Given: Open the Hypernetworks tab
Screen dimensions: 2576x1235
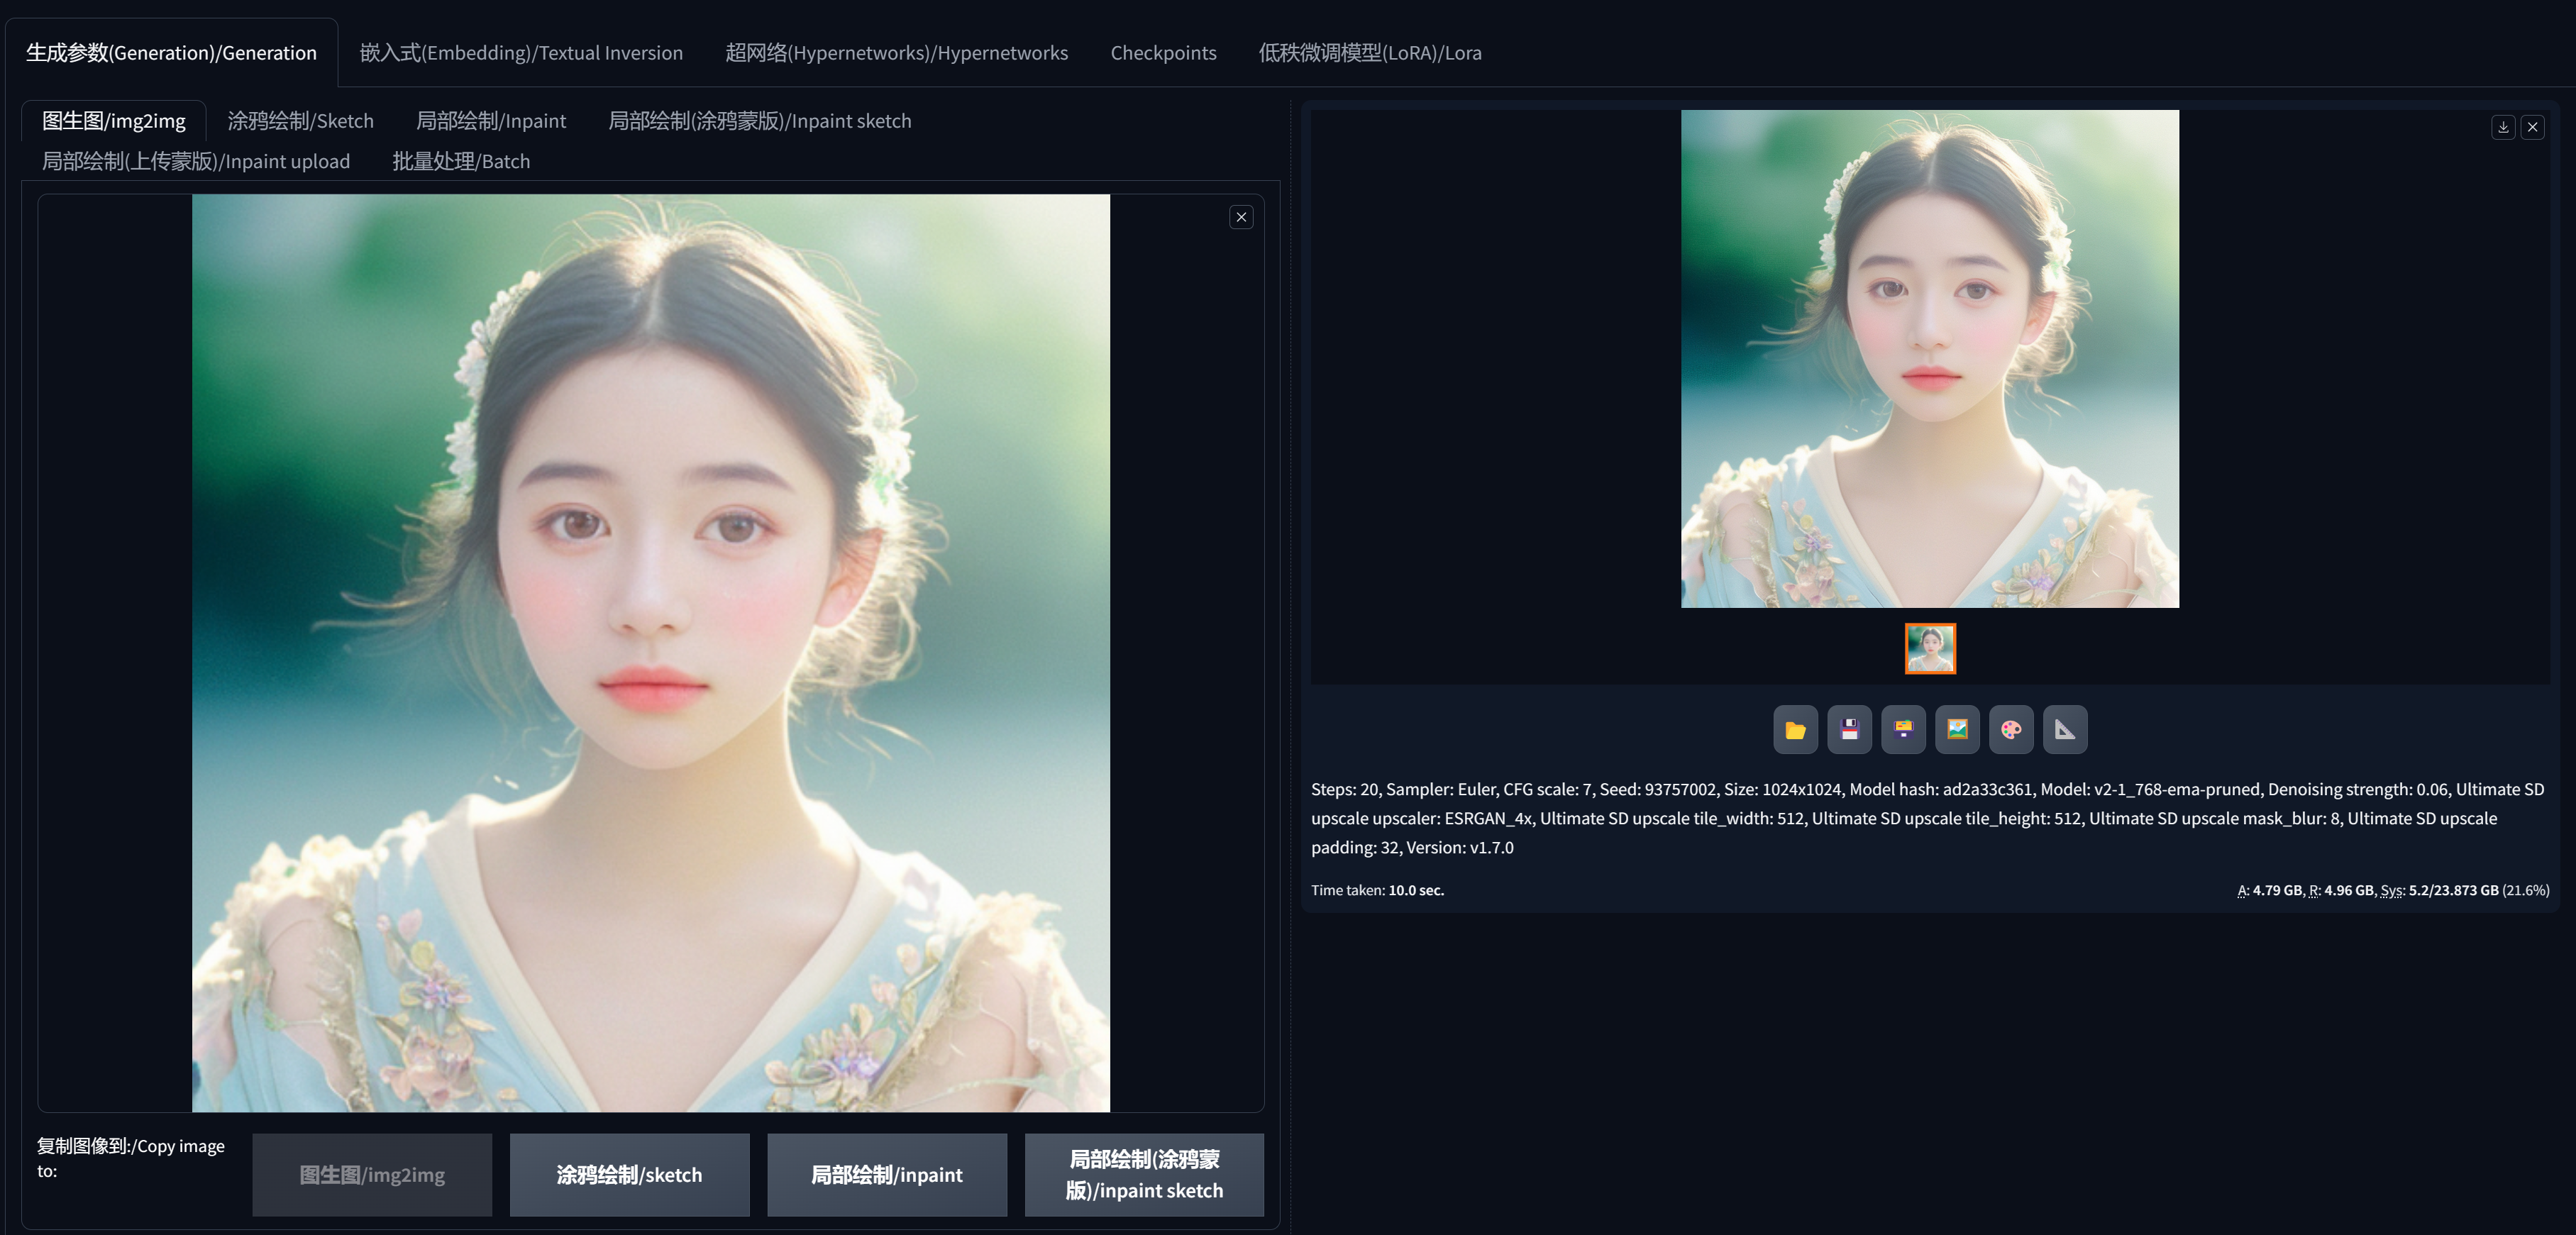Looking at the screenshot, I should click(x=896, y=53).
